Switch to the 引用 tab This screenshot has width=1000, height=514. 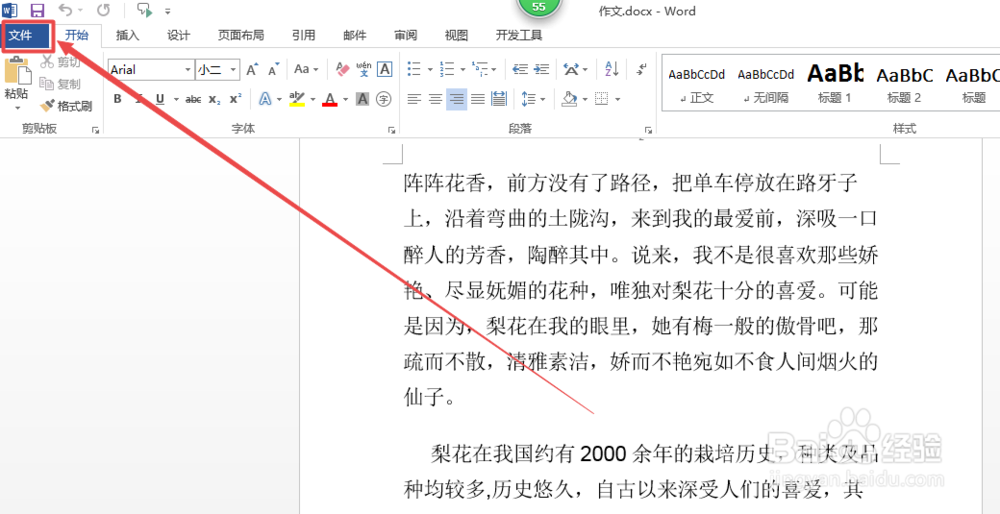point(304,35)
